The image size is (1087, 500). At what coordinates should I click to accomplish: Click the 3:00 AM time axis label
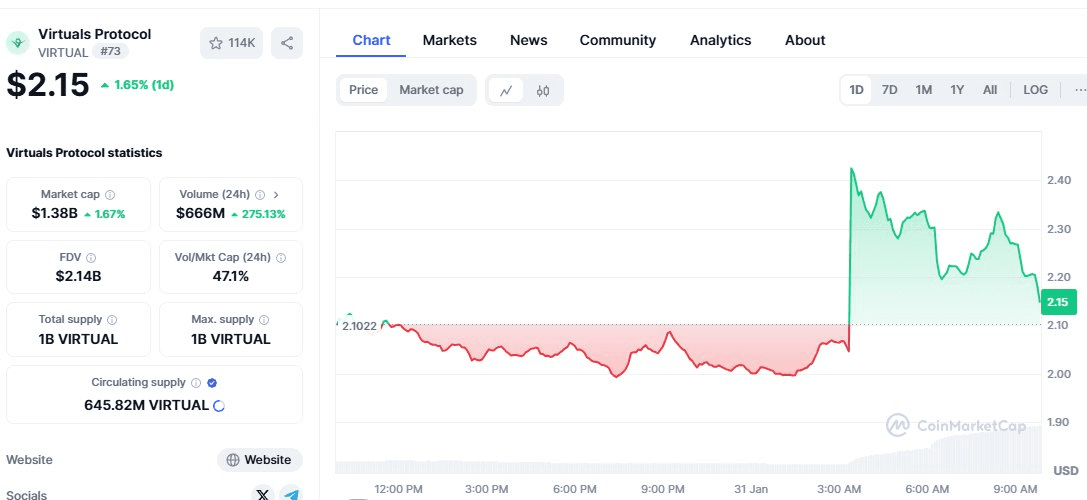click(x=840, y=489)
